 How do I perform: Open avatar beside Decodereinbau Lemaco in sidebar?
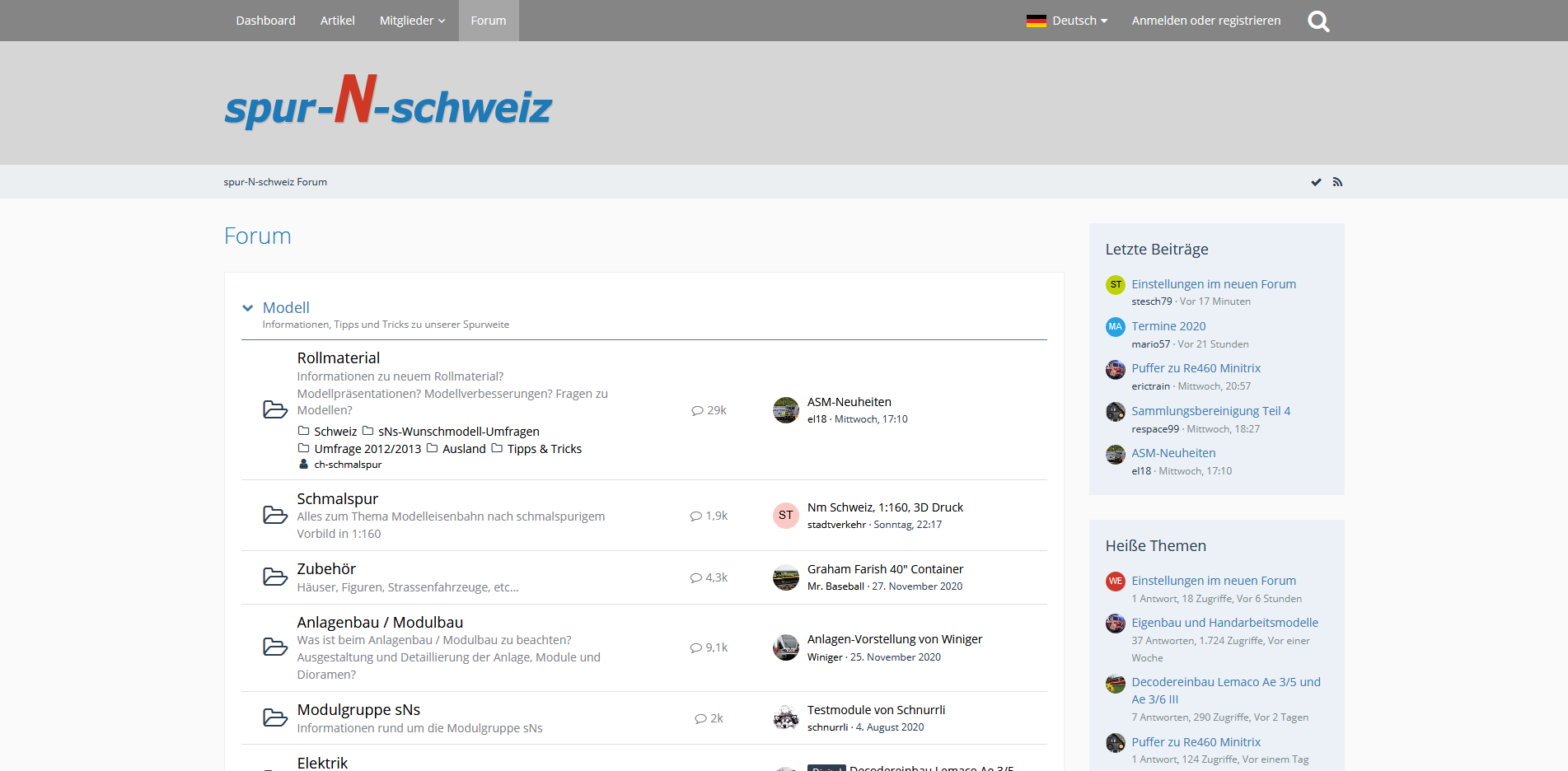[1115, 683]
